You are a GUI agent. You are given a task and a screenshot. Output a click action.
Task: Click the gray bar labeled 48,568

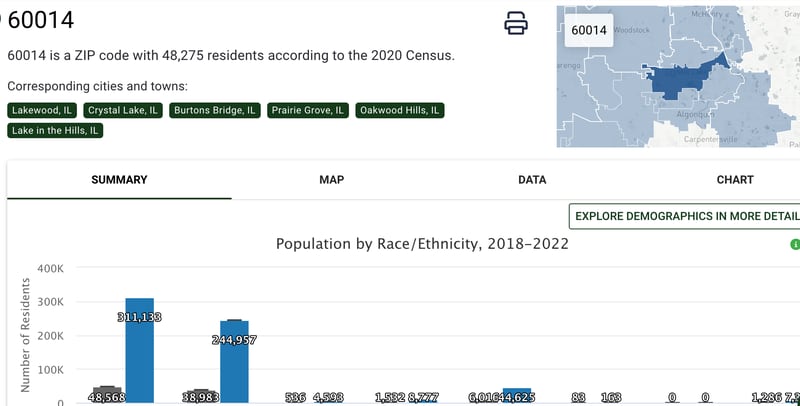[107, 395]
